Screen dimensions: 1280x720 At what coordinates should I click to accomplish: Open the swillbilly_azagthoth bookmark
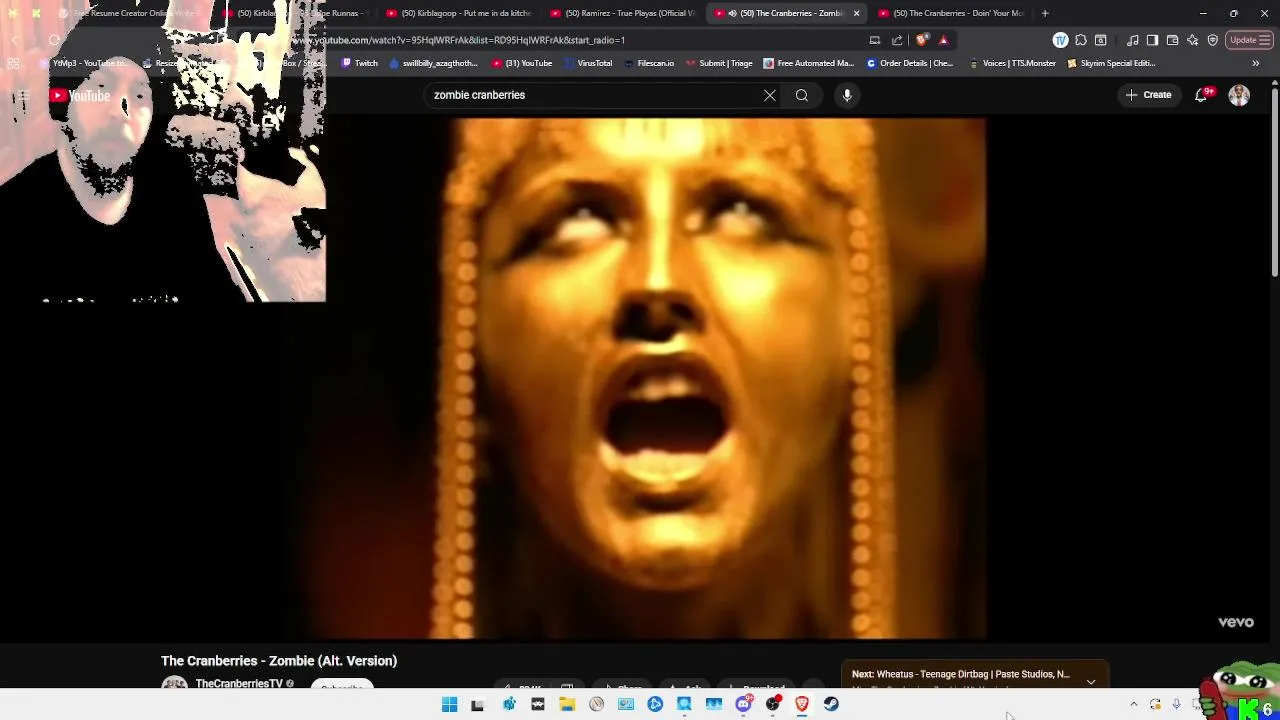433,63
